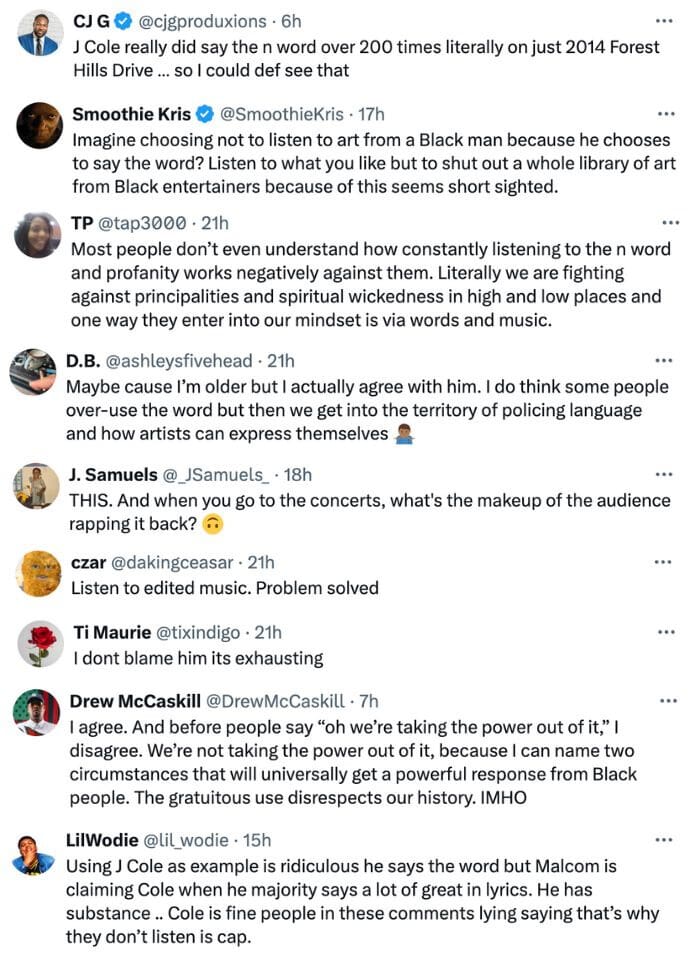Open three-dot menu on D.B.'s tweet
The width and height of the screenshot is (690, 965).
664,361
